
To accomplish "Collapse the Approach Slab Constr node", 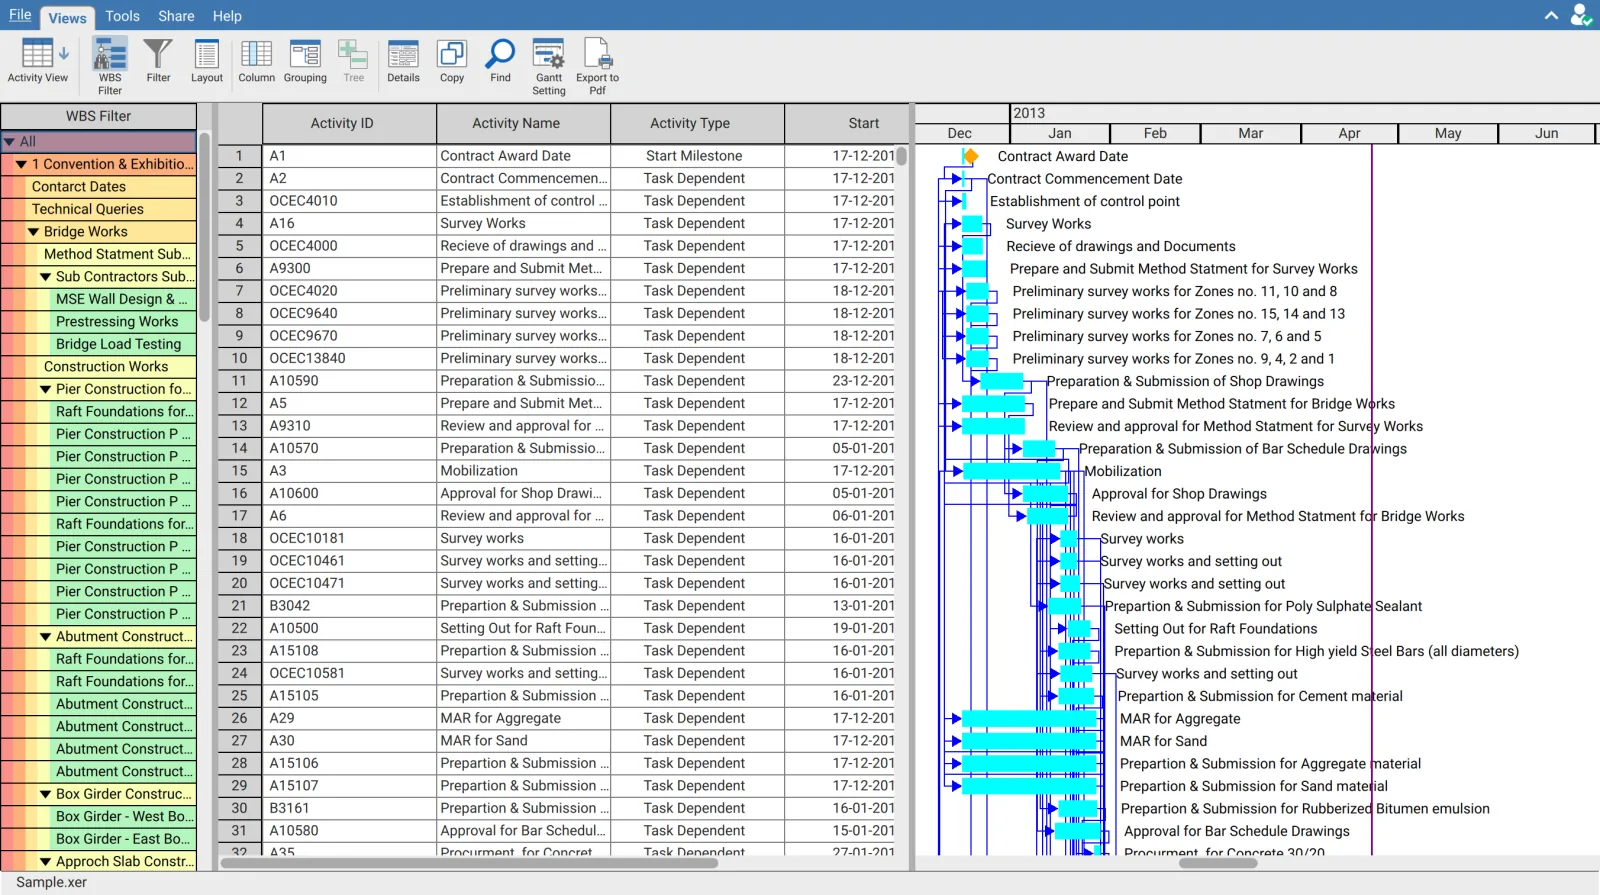I will (x=45, y=862).
